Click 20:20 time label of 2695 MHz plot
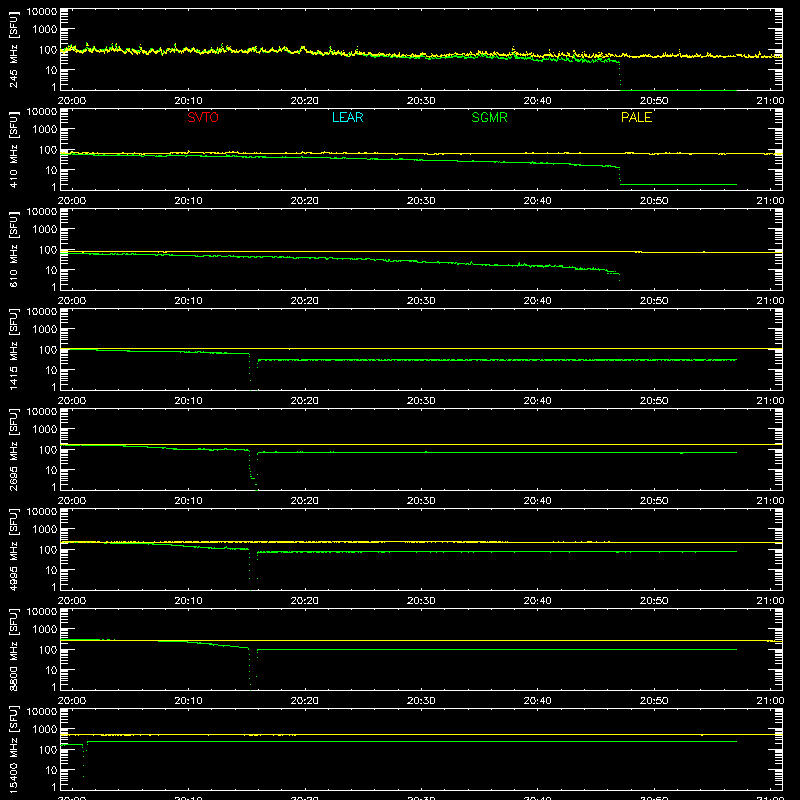Viewport: 800px width, 800px height. [x=305, y=501]
